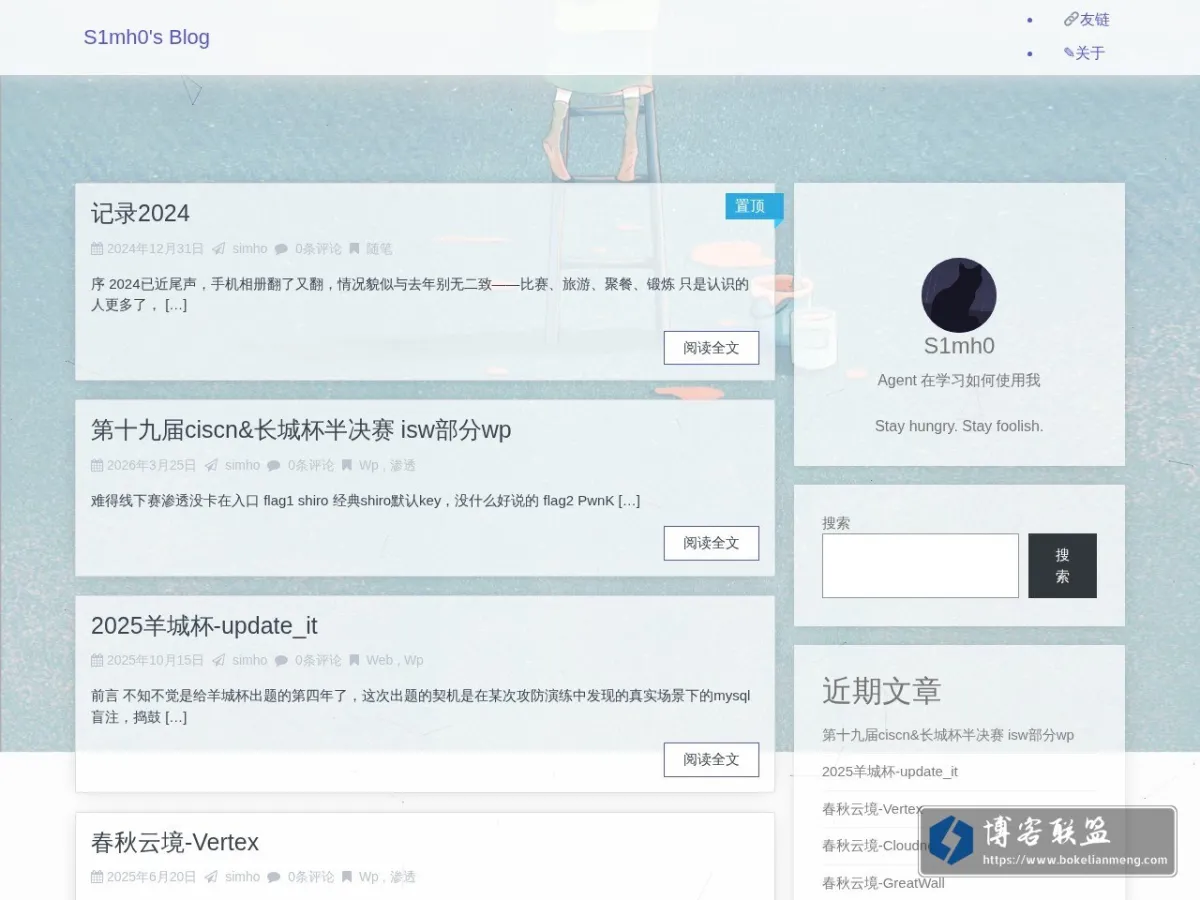Click 阅读全文 for 2025羊城杯-update_it
The height and width of the screenshot is (900, 1200).
coord(711,760)
